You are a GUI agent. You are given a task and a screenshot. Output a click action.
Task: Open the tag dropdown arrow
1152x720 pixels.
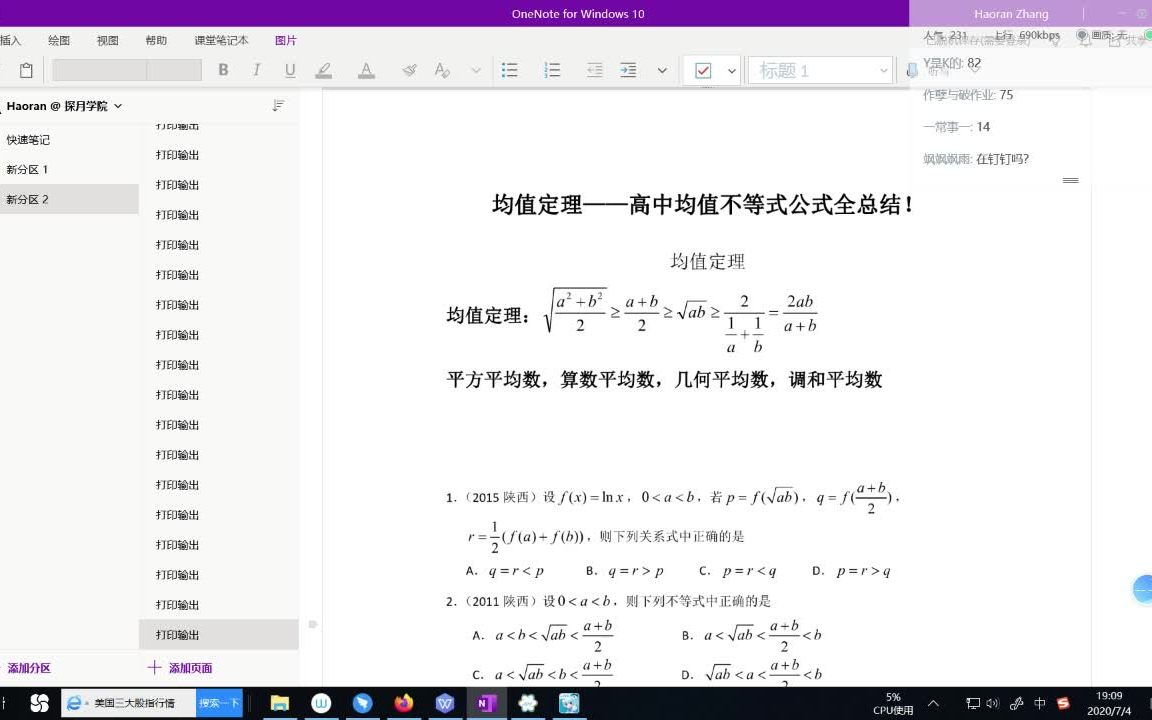[731, 70]
